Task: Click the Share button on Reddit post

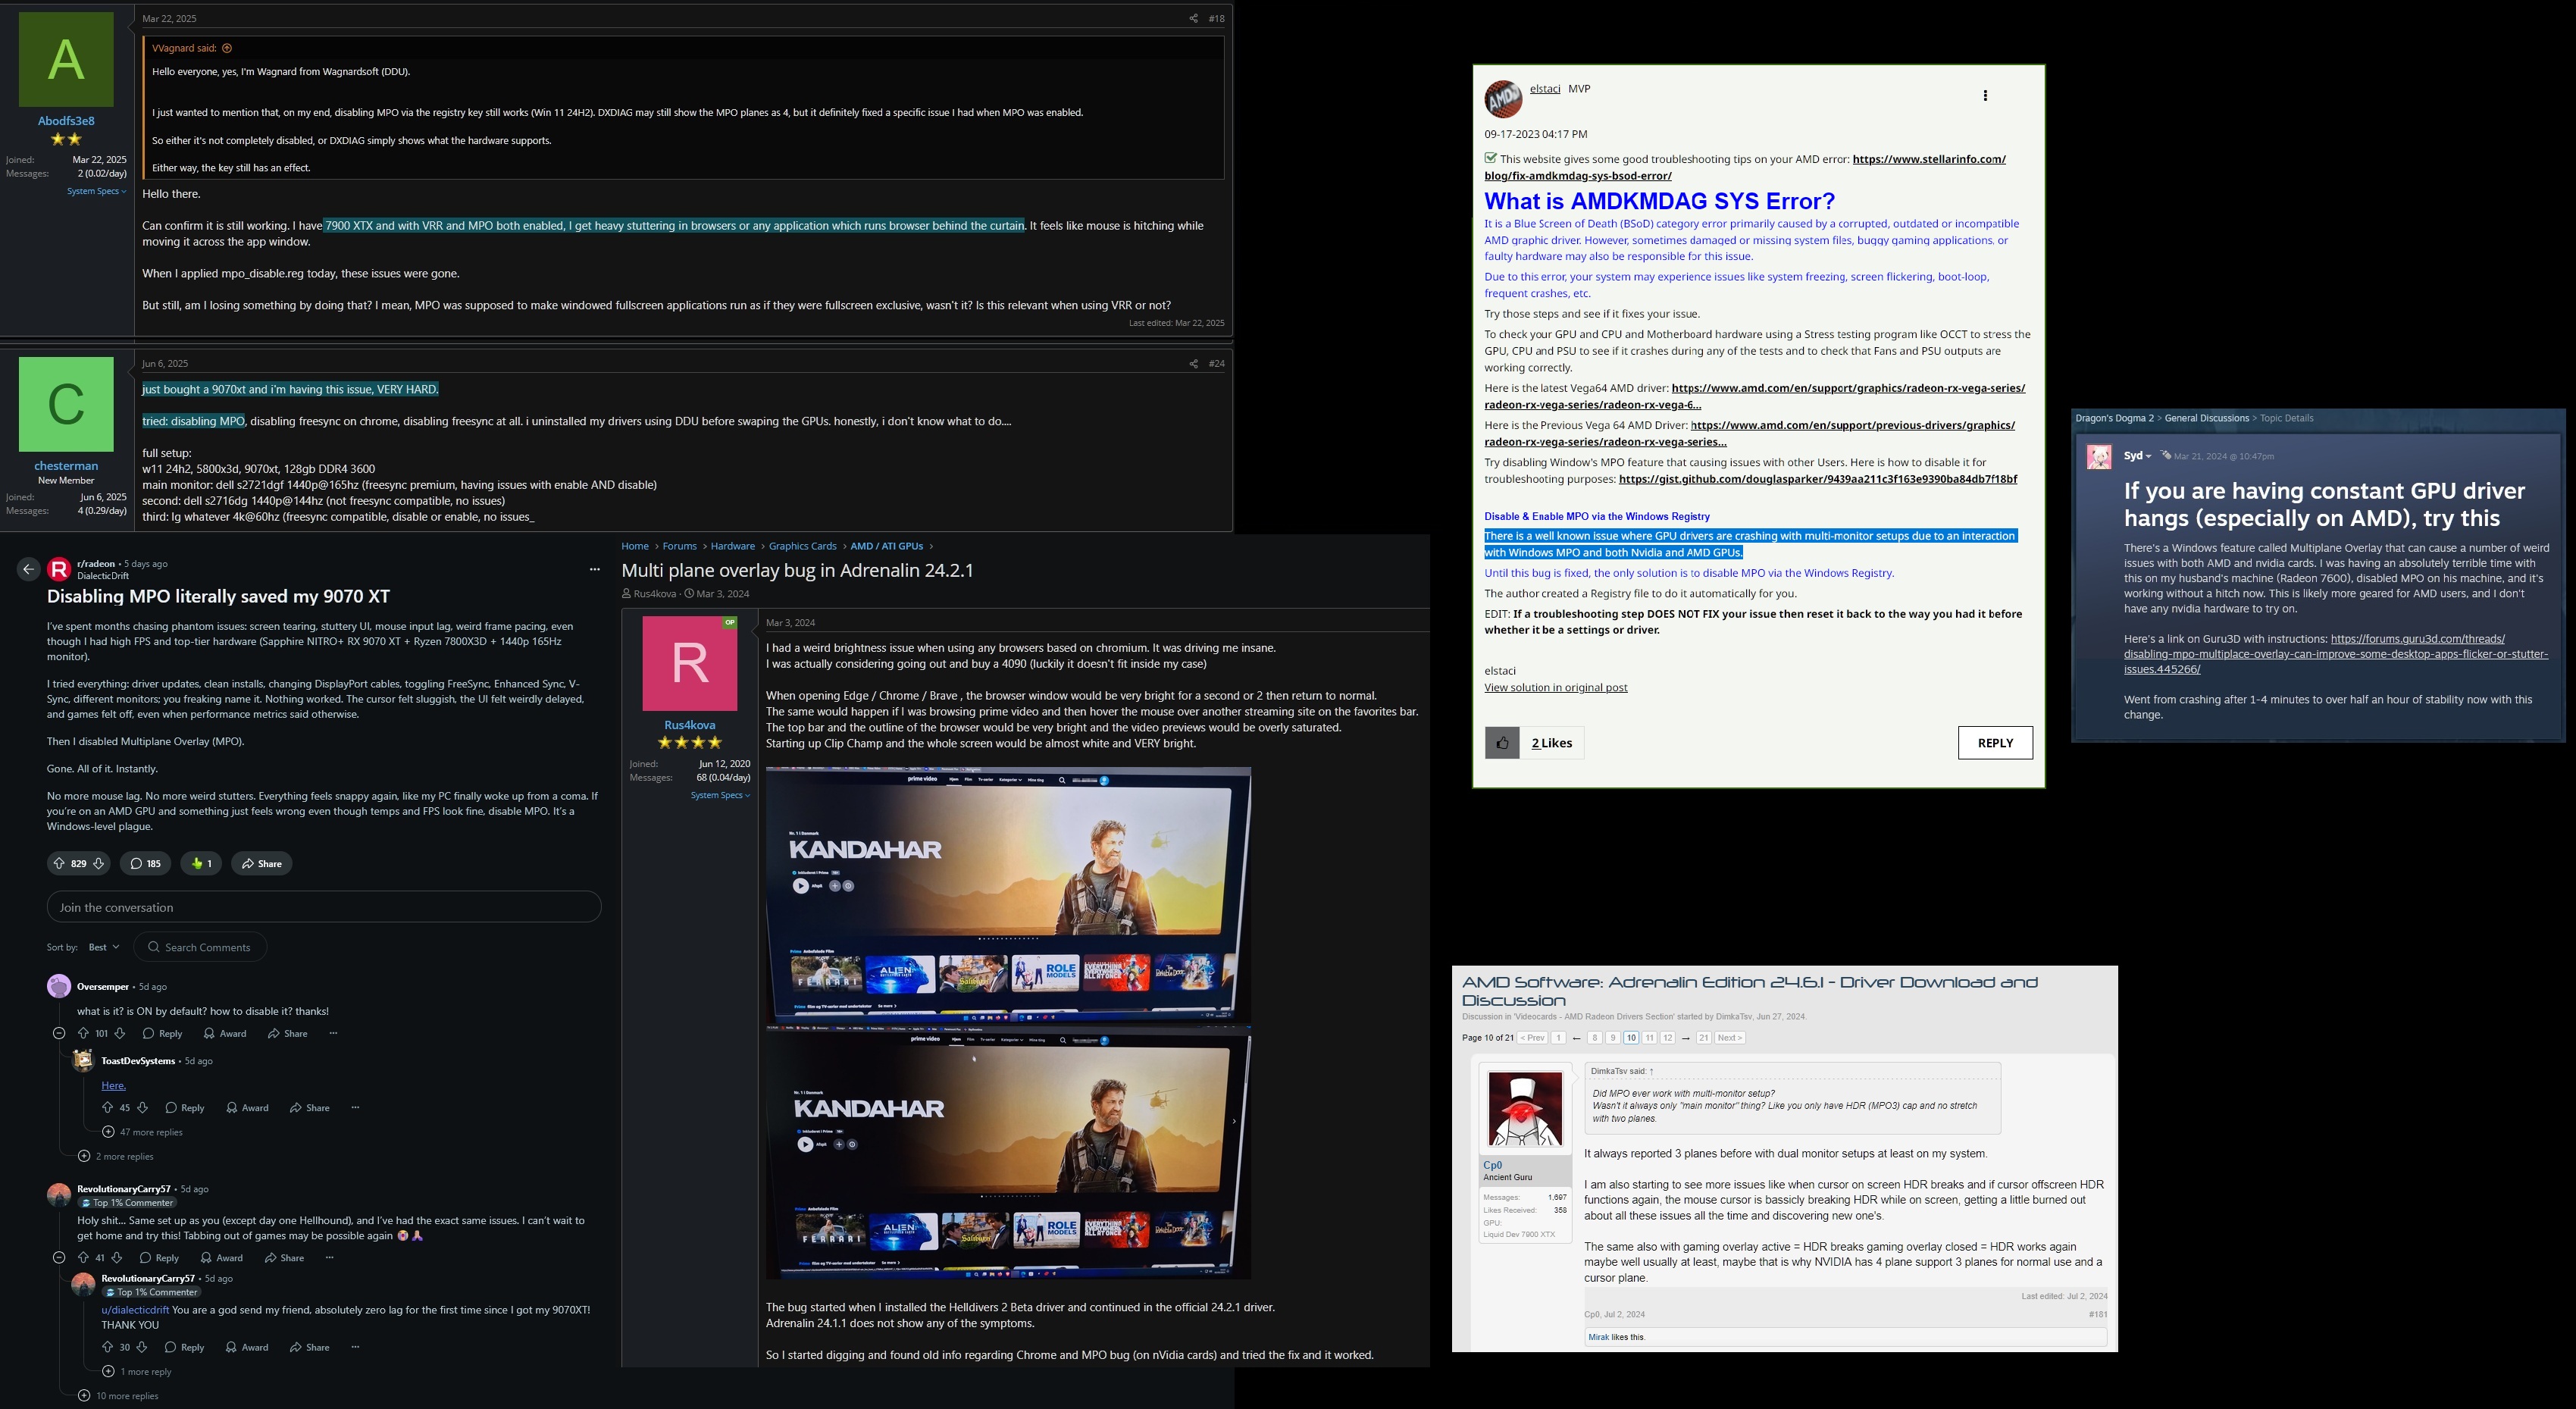Action: pyautogui.click(x=262, y=863)
